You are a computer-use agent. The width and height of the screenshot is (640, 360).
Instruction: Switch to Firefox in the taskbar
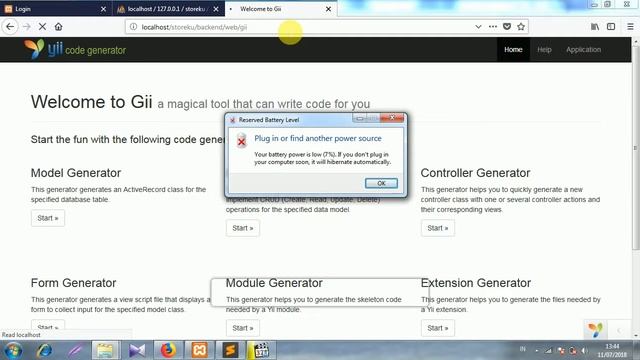click(x=168, y=350)
